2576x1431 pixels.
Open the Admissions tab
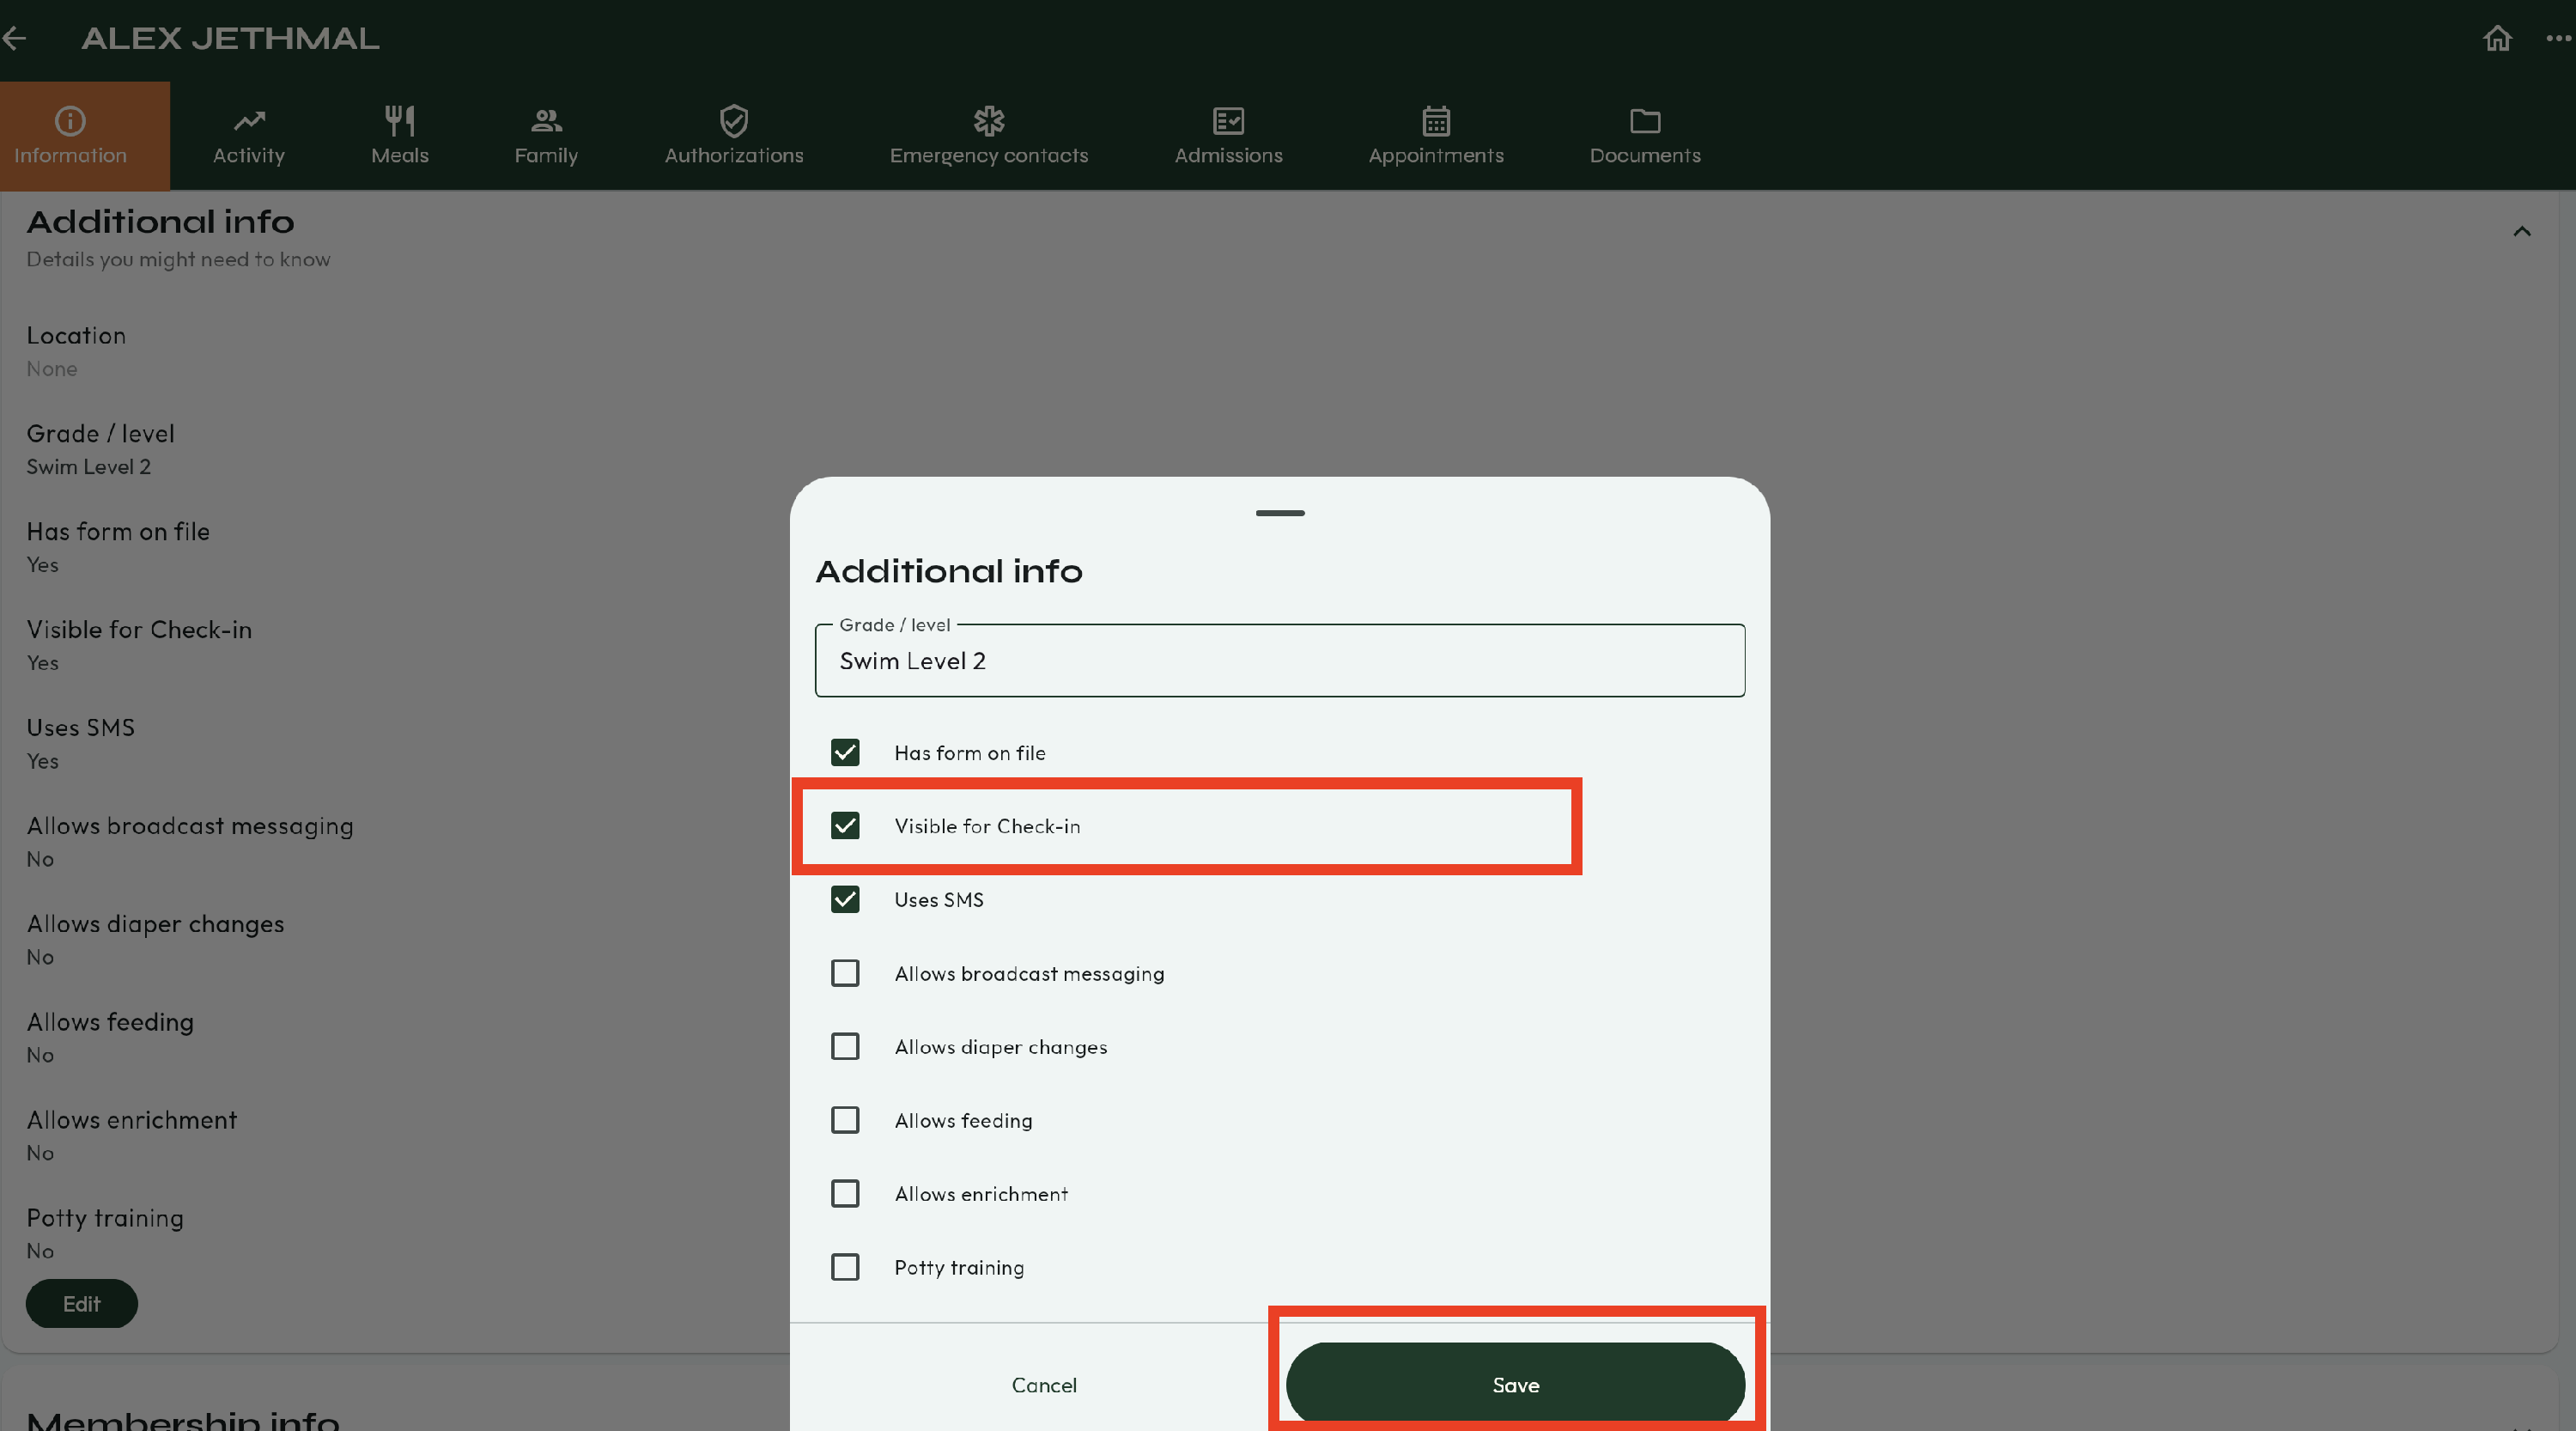point(1227,135)
